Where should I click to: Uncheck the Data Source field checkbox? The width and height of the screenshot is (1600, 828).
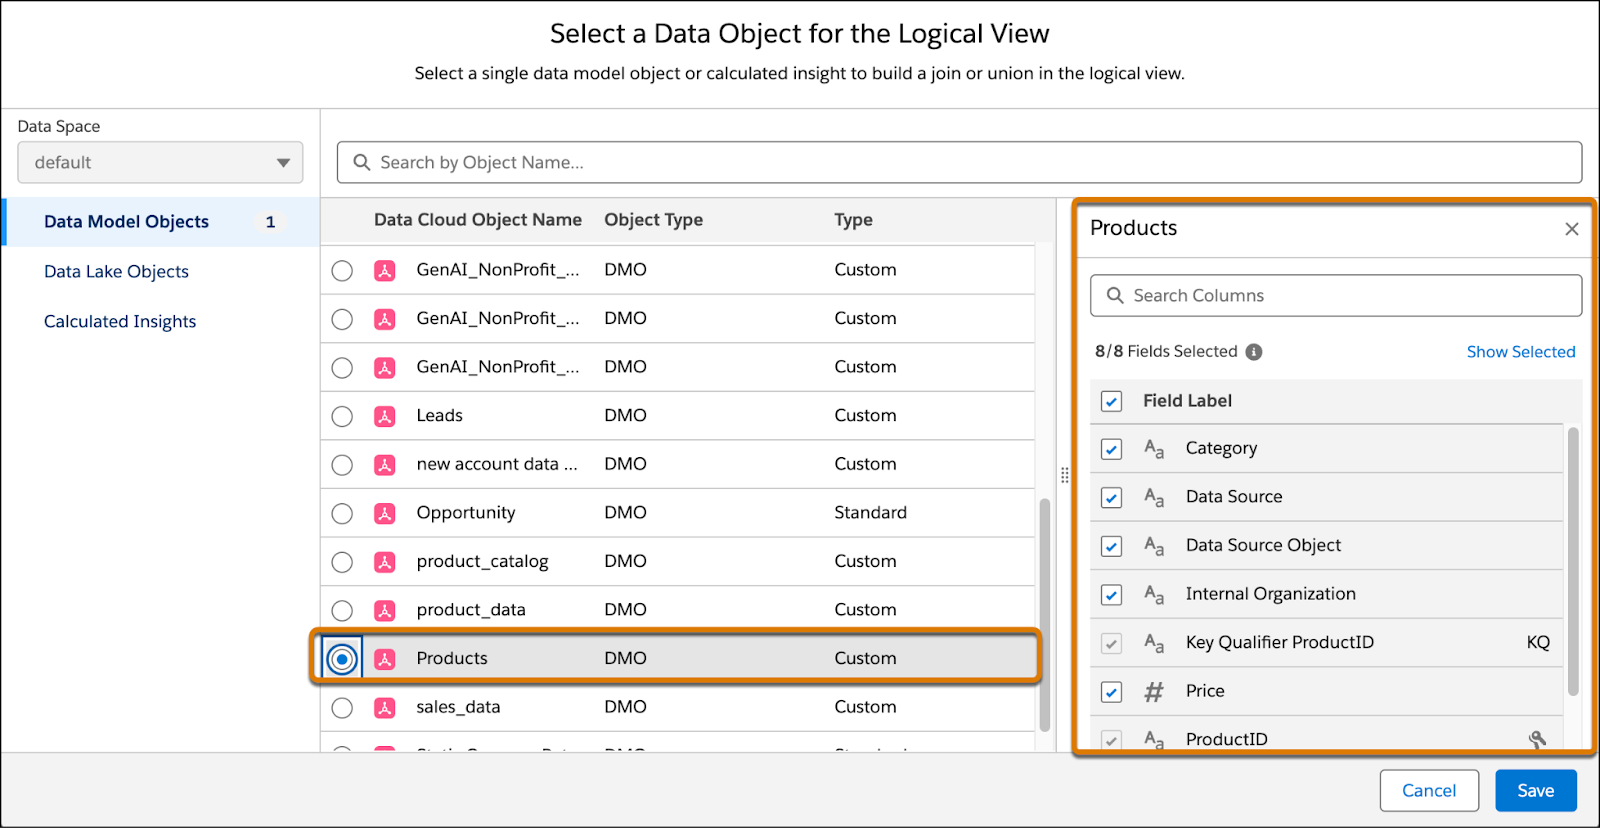point(1111,498)
